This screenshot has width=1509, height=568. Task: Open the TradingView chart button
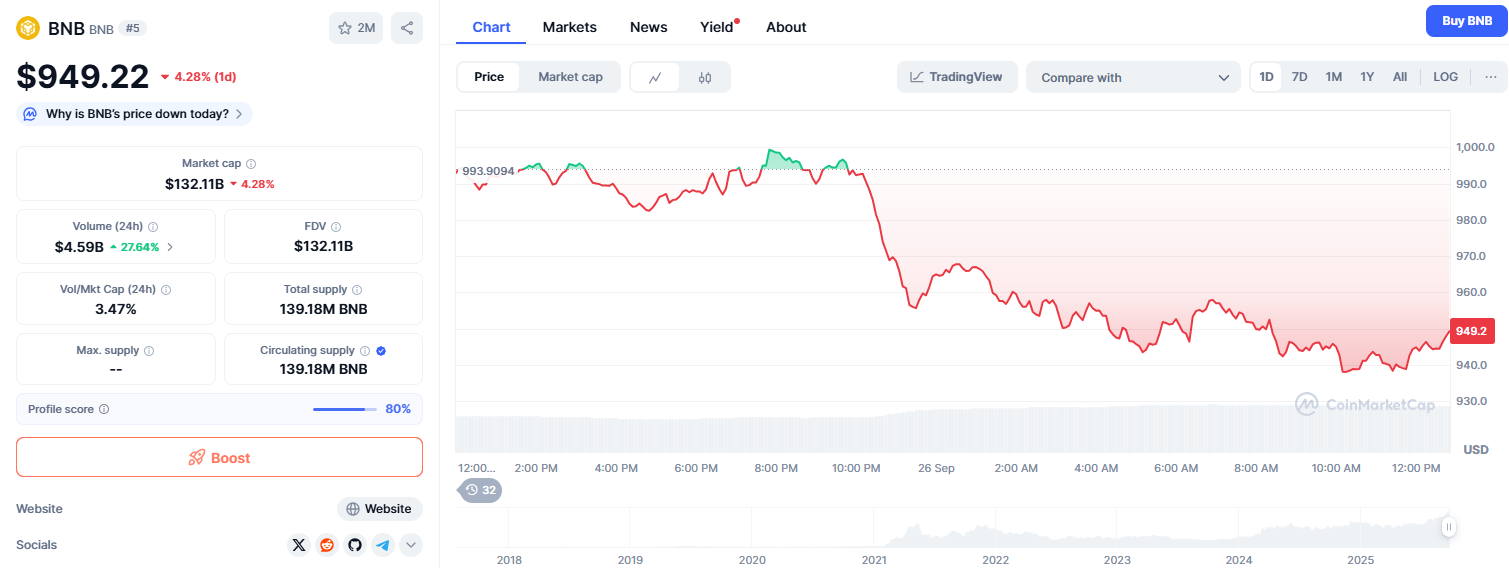pos(957,77)
